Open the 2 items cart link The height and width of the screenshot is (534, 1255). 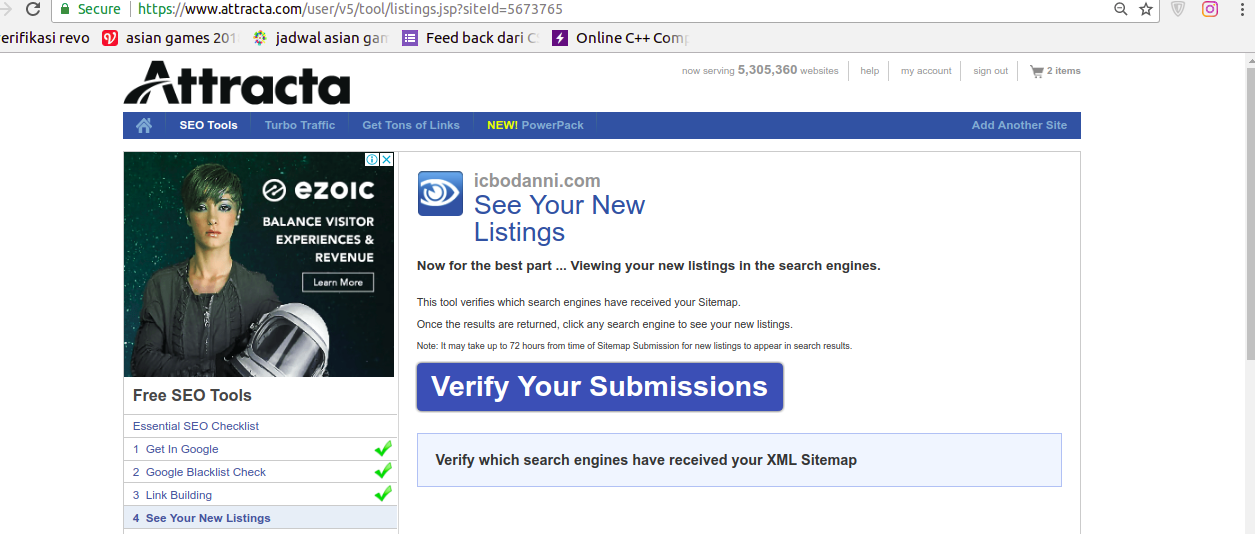point(1063,71)
